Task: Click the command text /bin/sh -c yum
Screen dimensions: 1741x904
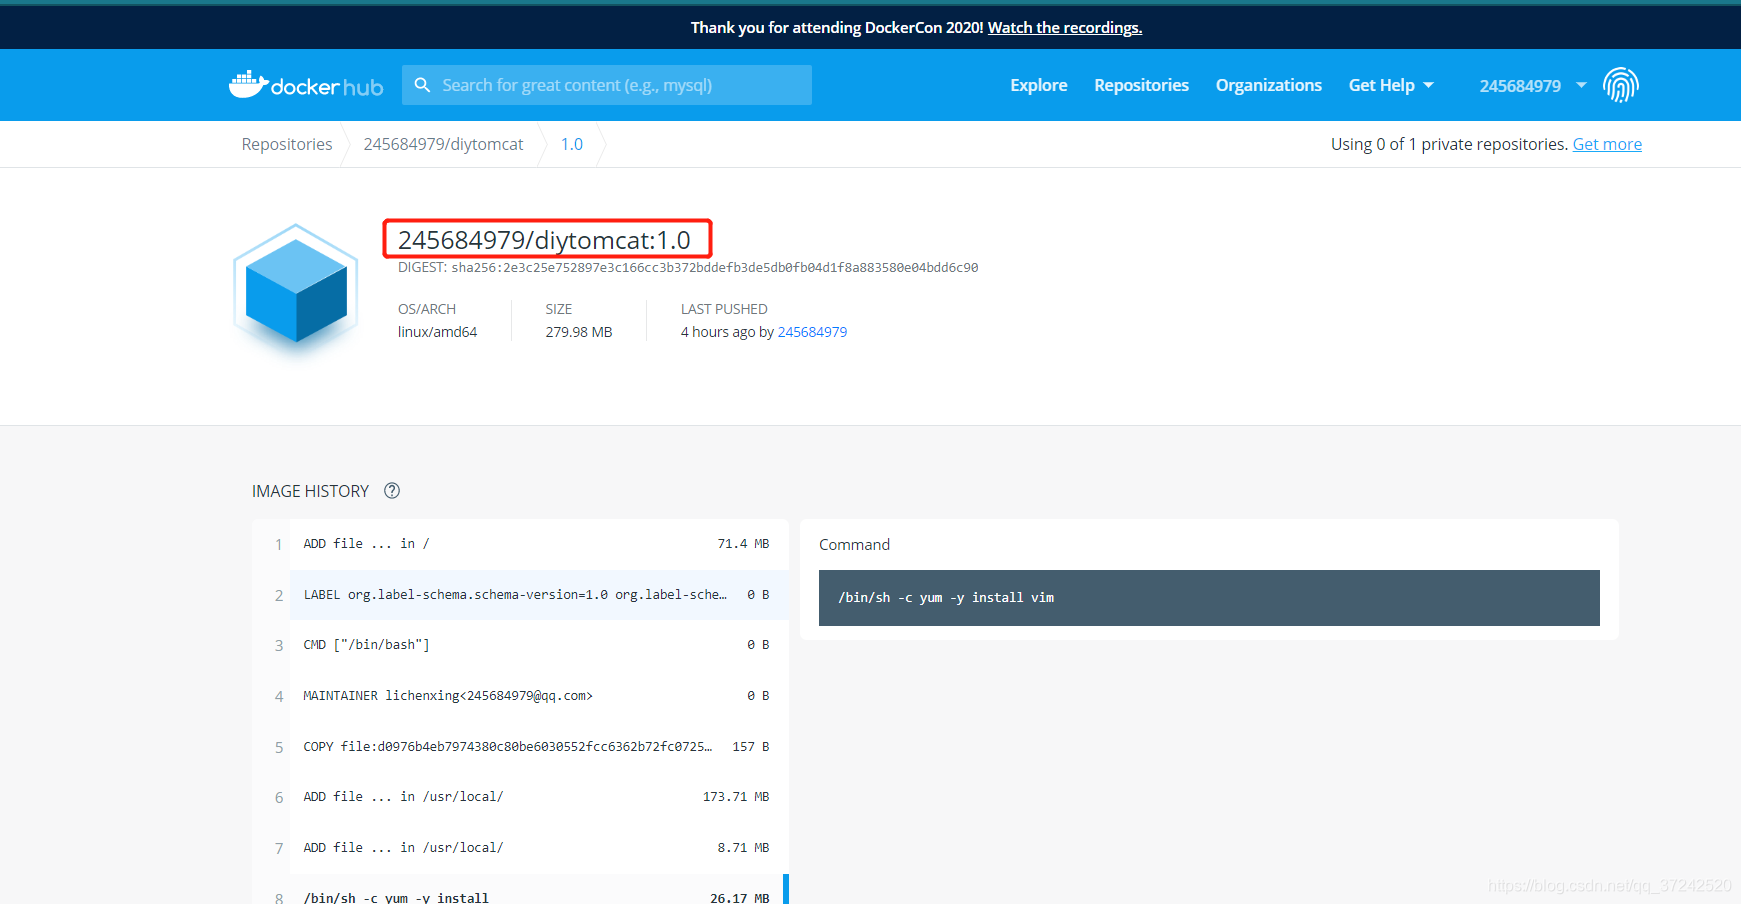Action: pyautogui.click(x=946, y=598)
